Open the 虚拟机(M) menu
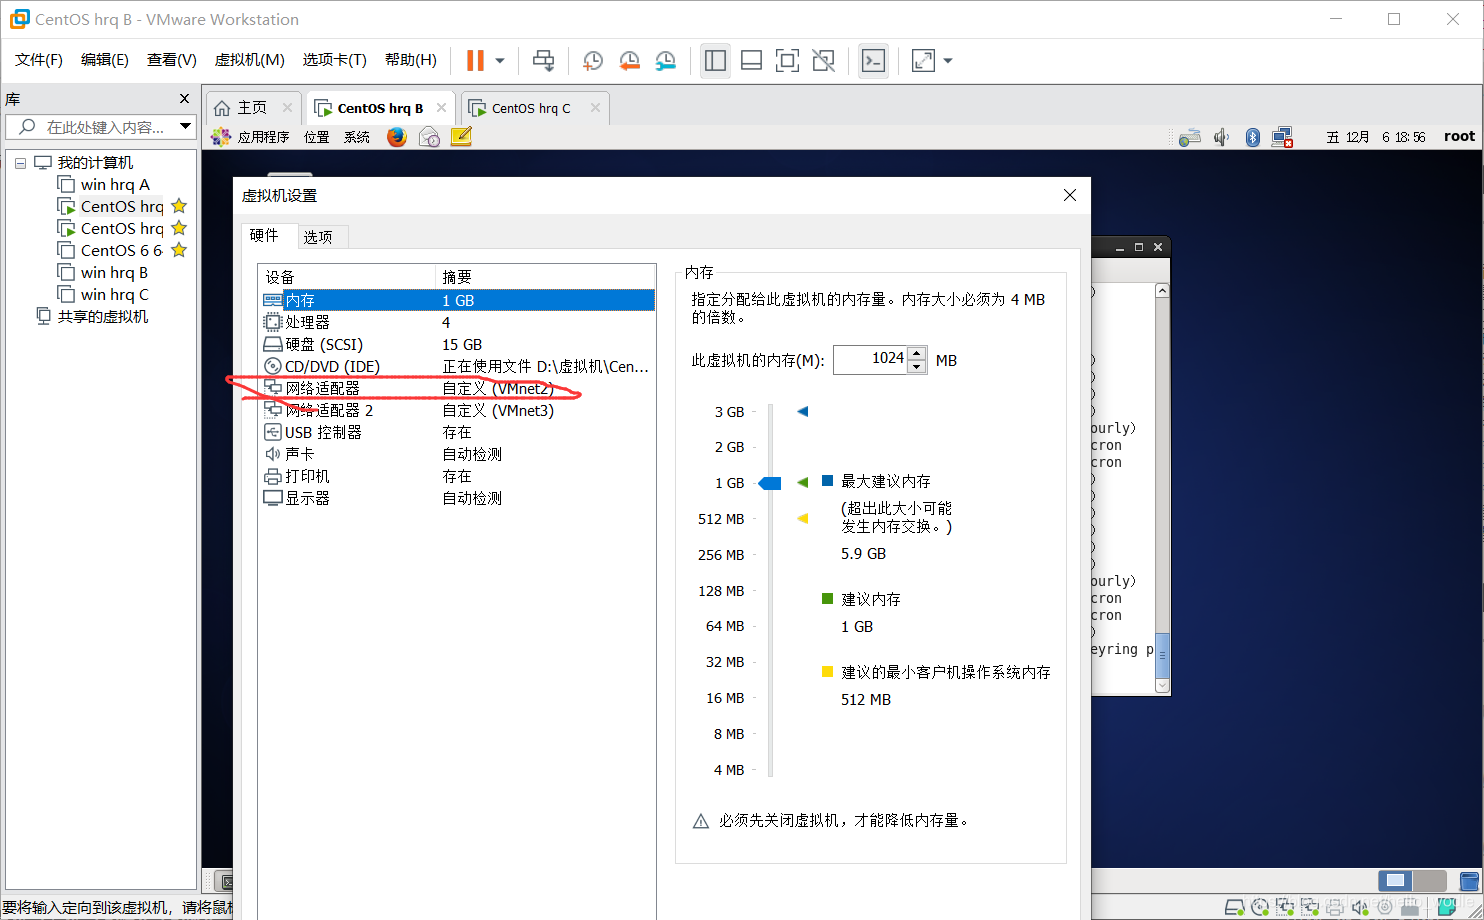Screen dimensions: 1484x920 pyautogui.click(x=250, y=60)
